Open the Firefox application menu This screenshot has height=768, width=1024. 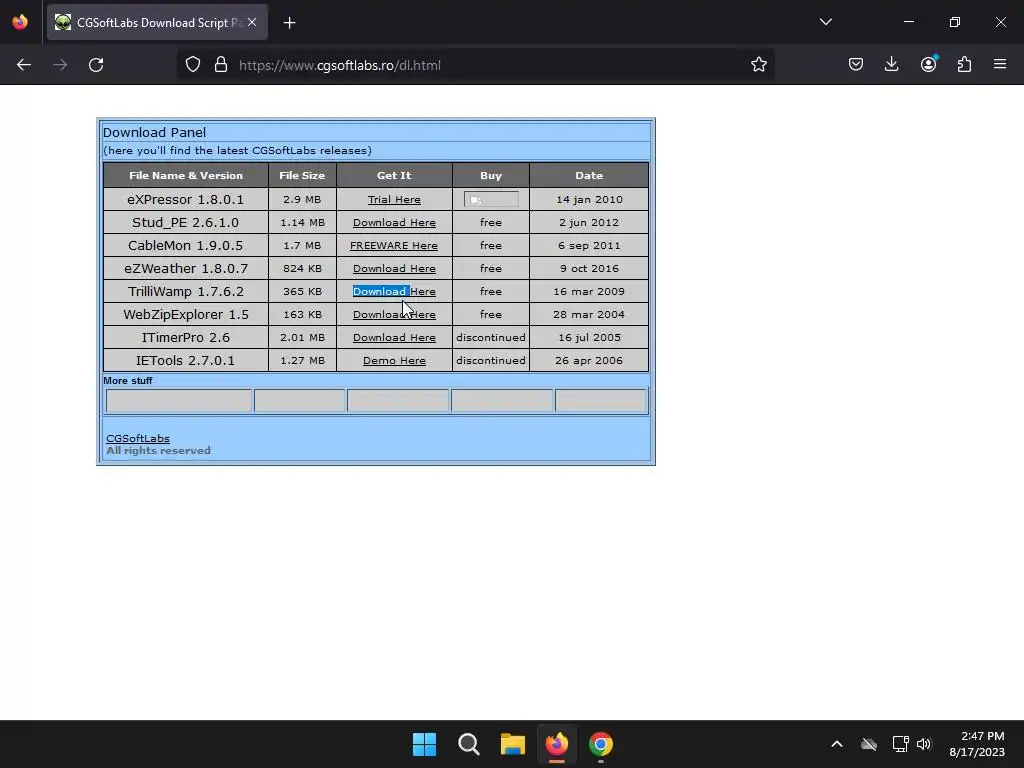1000,65
